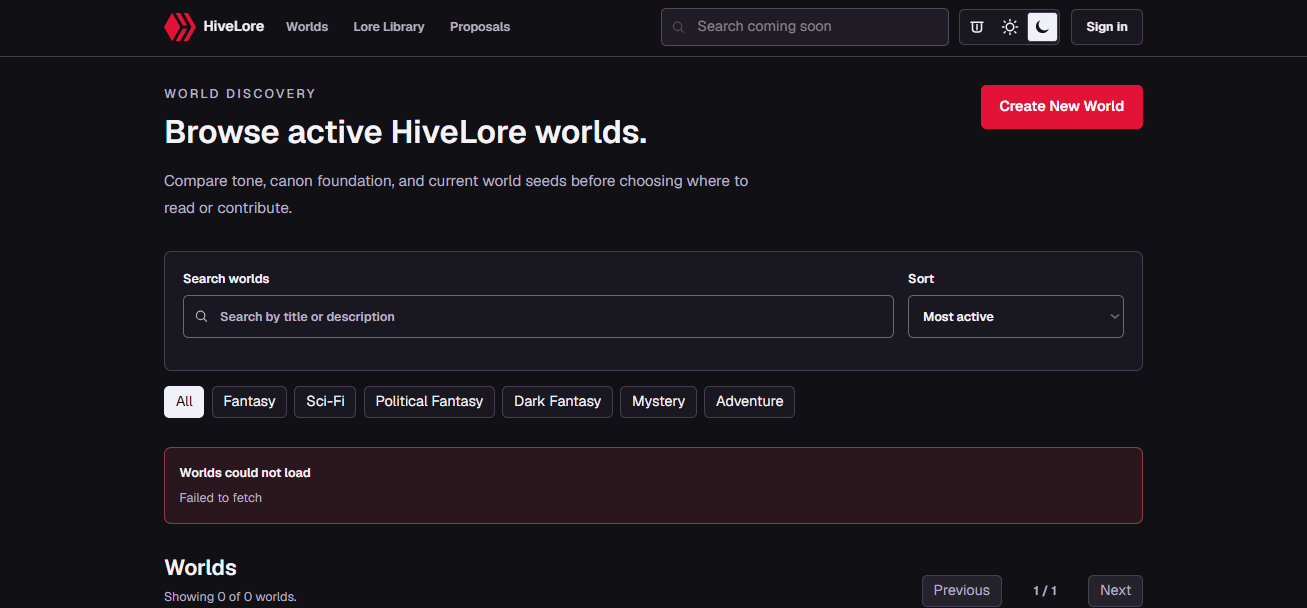Click the 'Failed to fetch' message
This screenshot has height=608, width=1307.
click(221, 498)
